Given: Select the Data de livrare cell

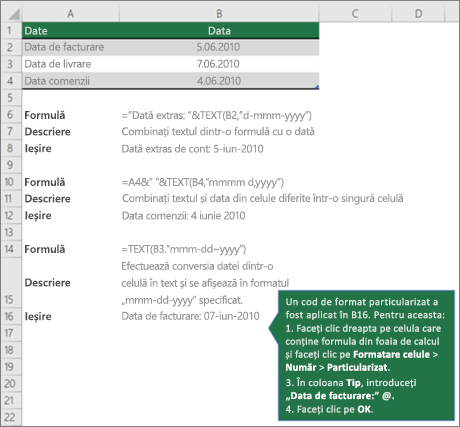Looking at the screenshot, I should coord(70,64).
